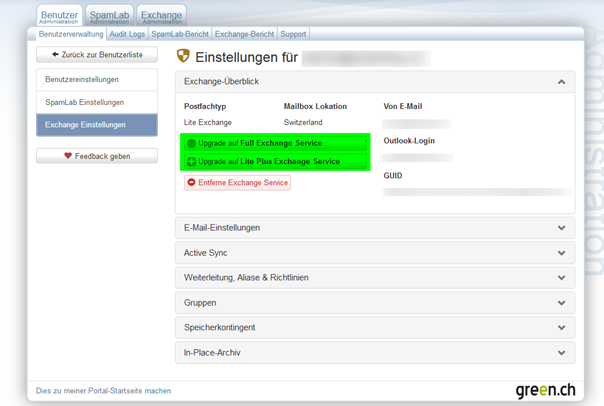Click the green.ch logo

[x=545, y=388]
